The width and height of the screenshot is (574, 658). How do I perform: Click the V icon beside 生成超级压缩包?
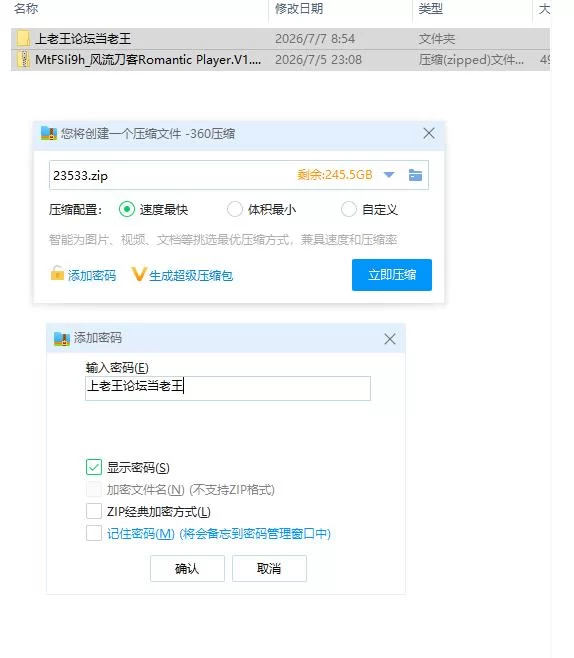138,274
